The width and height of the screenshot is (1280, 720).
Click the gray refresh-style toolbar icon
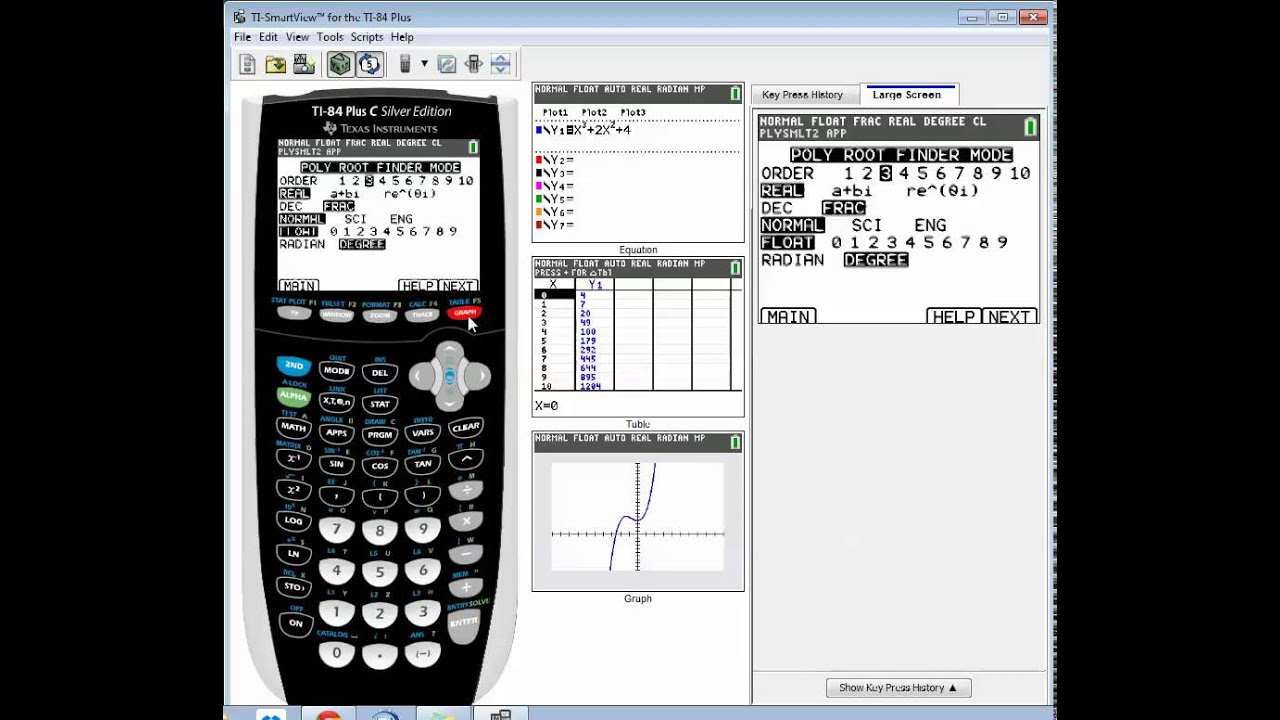pyautogui.click(x=447, y=65)
